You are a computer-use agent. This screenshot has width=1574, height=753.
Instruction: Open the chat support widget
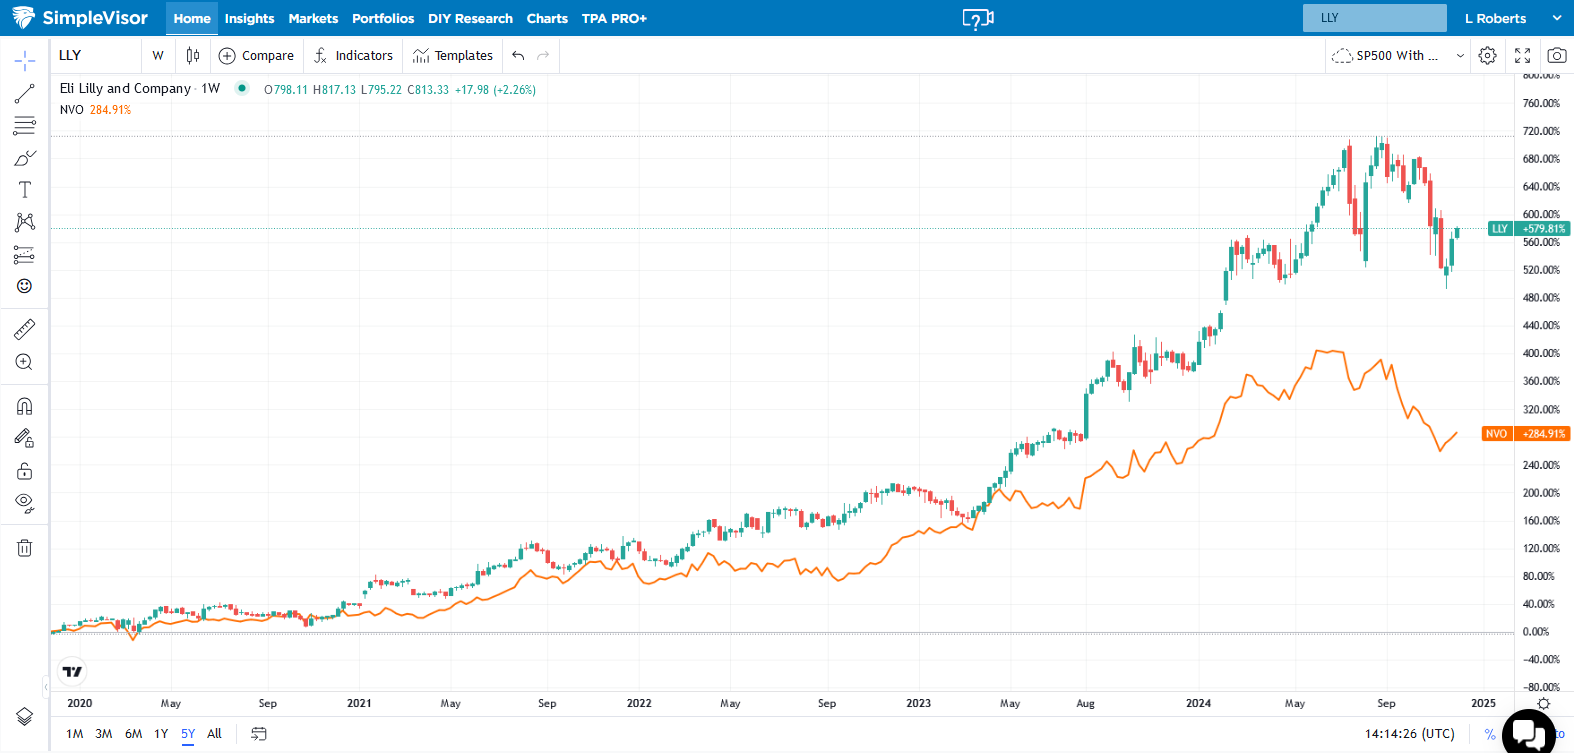coord(1528,733)
